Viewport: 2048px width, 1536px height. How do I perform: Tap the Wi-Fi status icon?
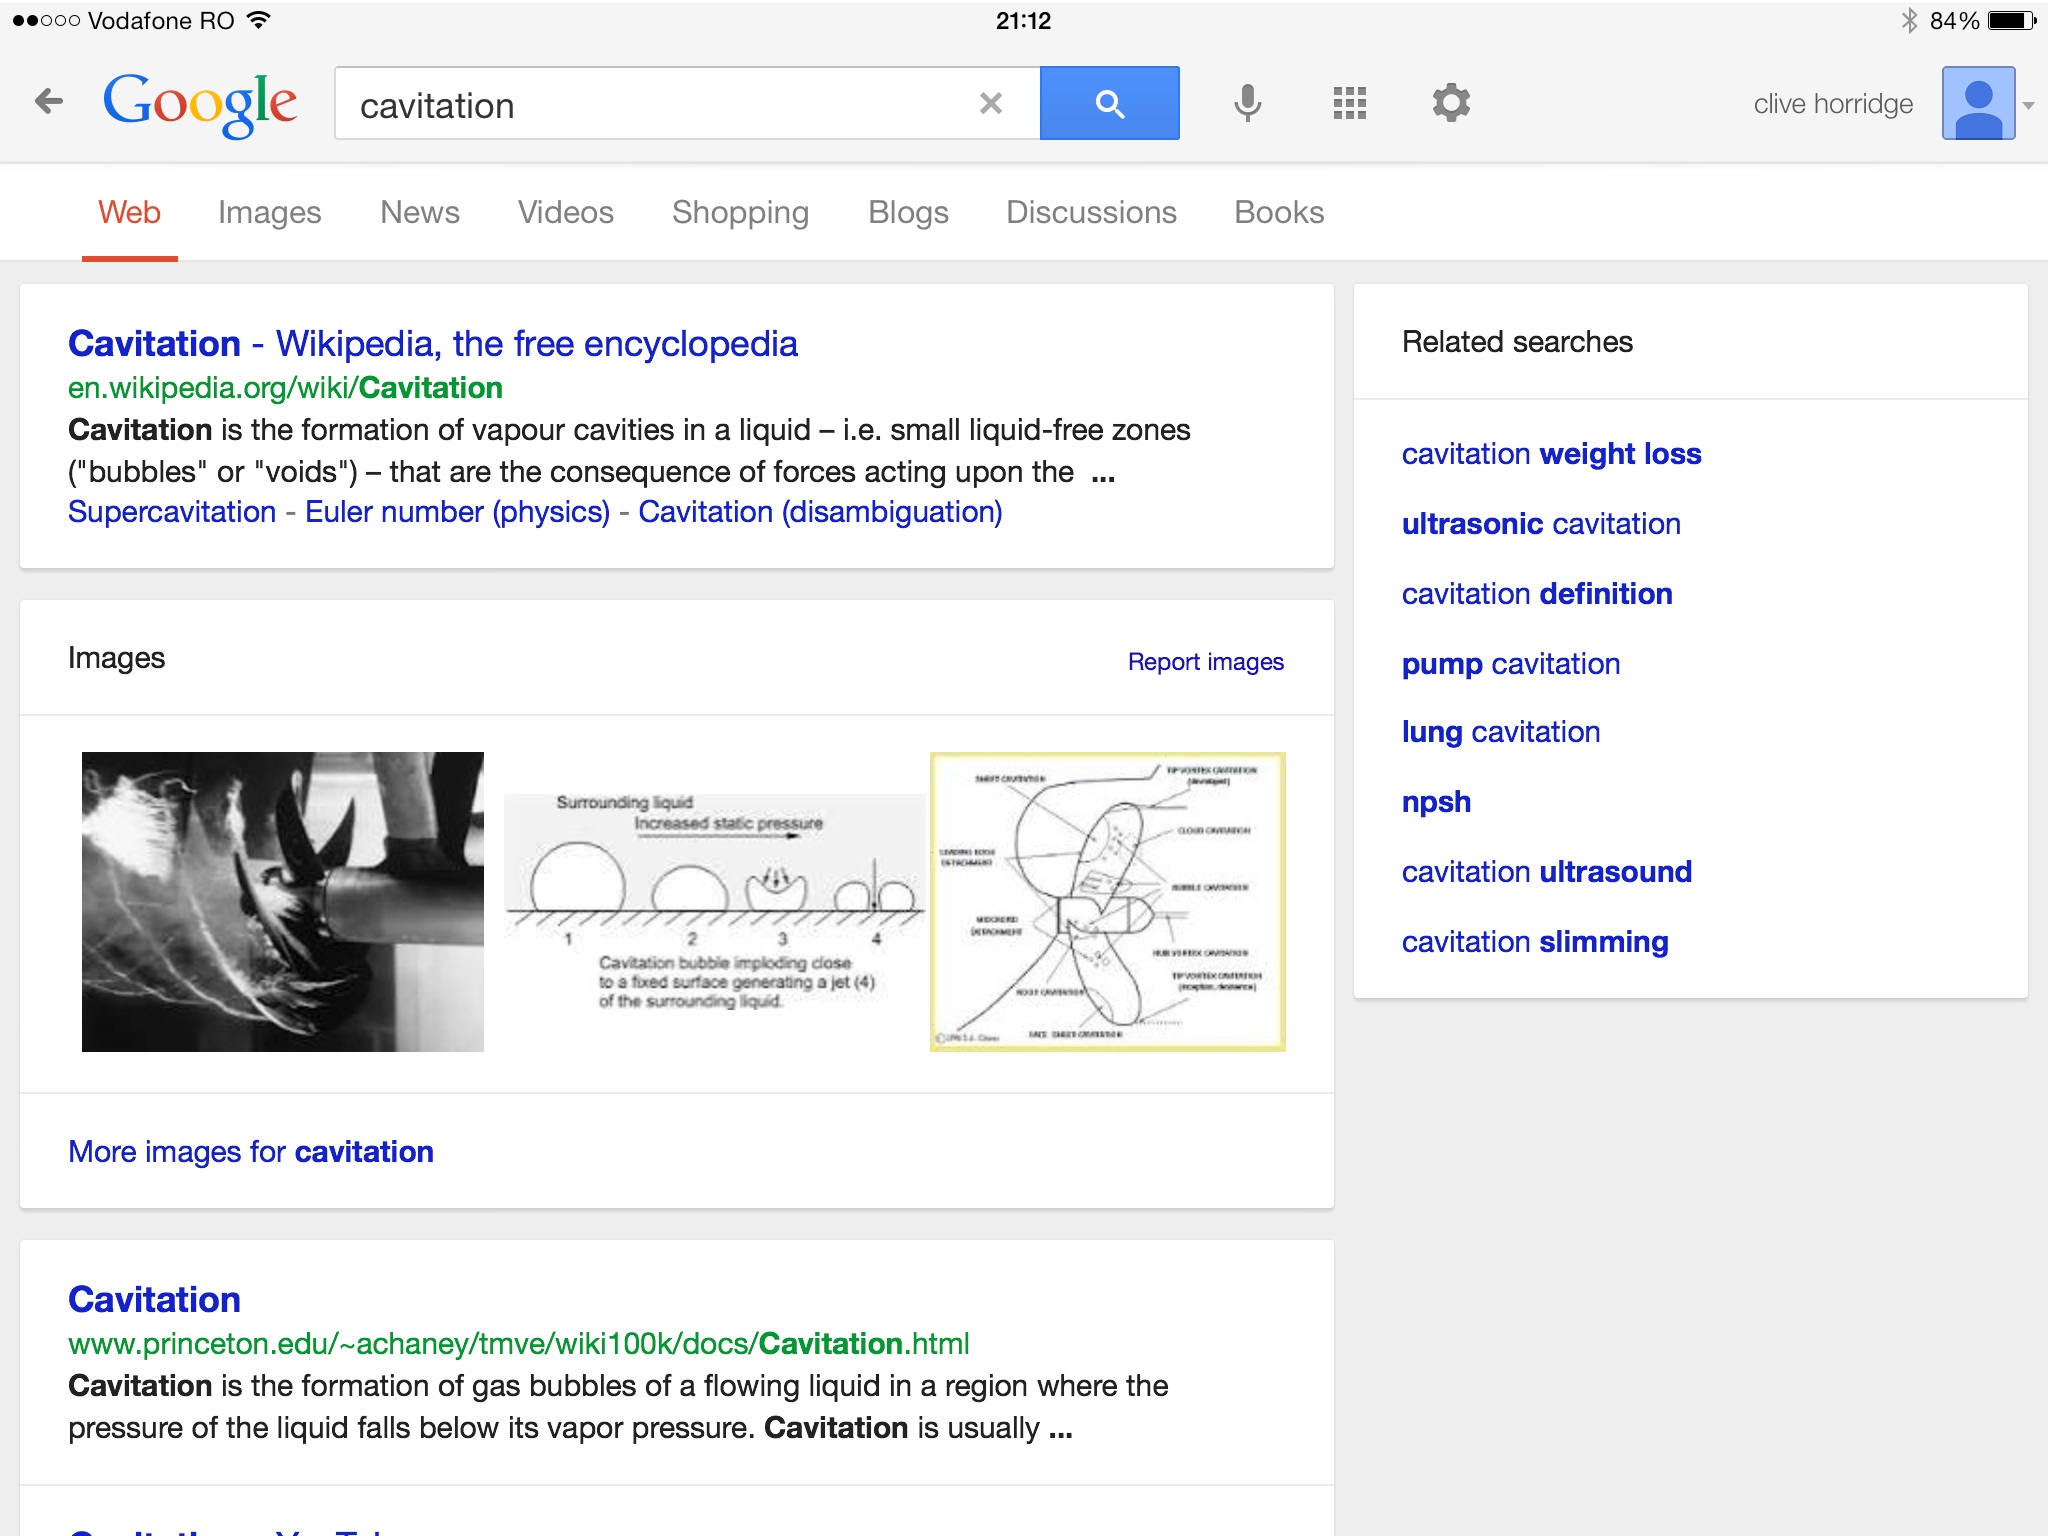click(x=259, y=20)
